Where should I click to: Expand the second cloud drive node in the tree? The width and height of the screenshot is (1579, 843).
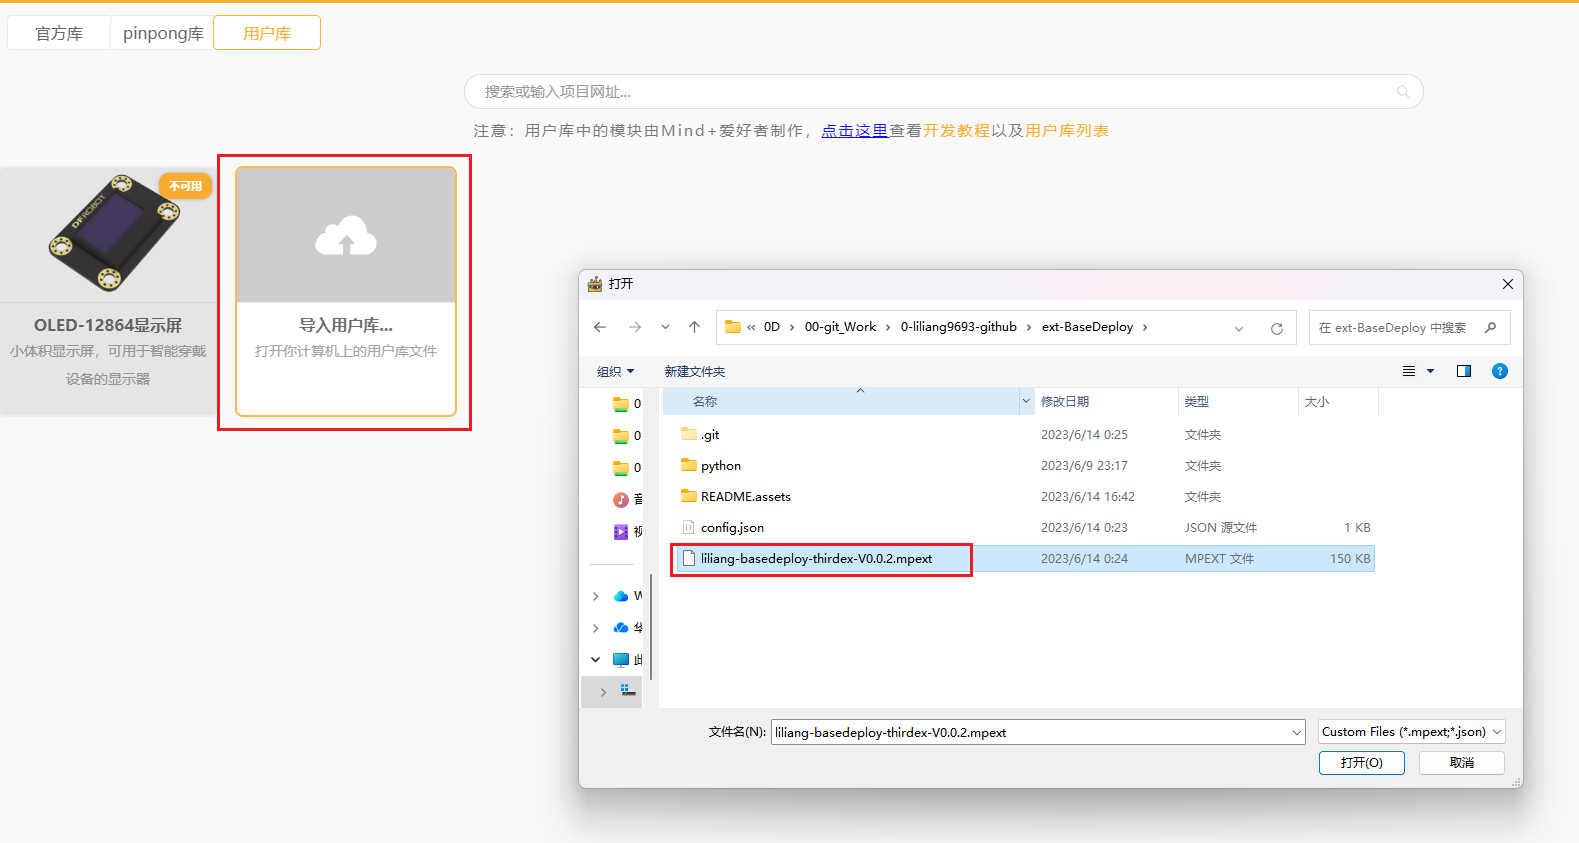point(596,628)
